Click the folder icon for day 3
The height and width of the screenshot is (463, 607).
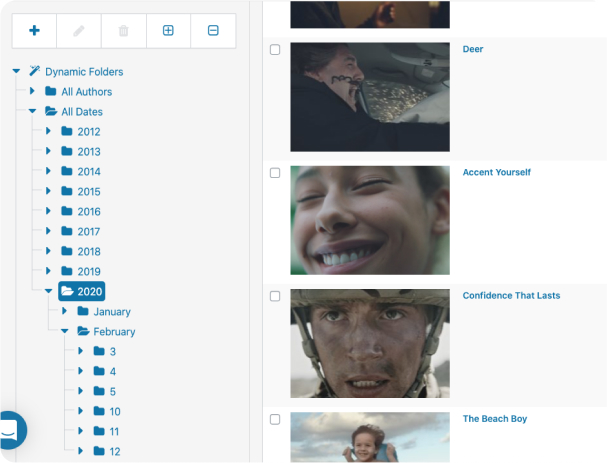pos(99,351)
